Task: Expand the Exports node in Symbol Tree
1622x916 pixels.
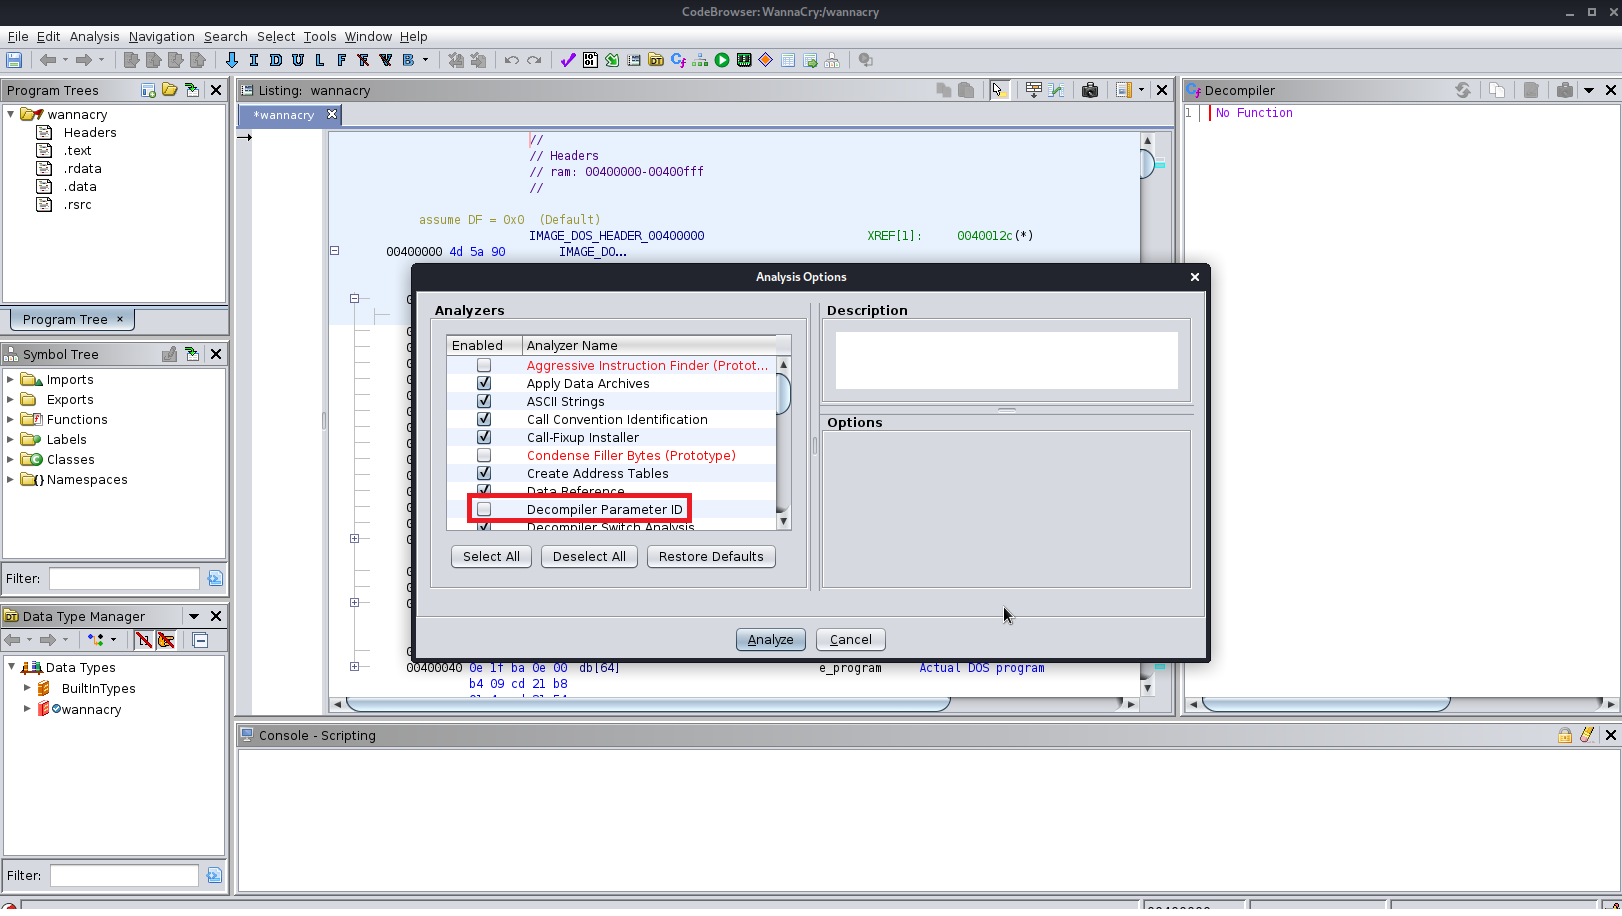Action: point(10,399)
